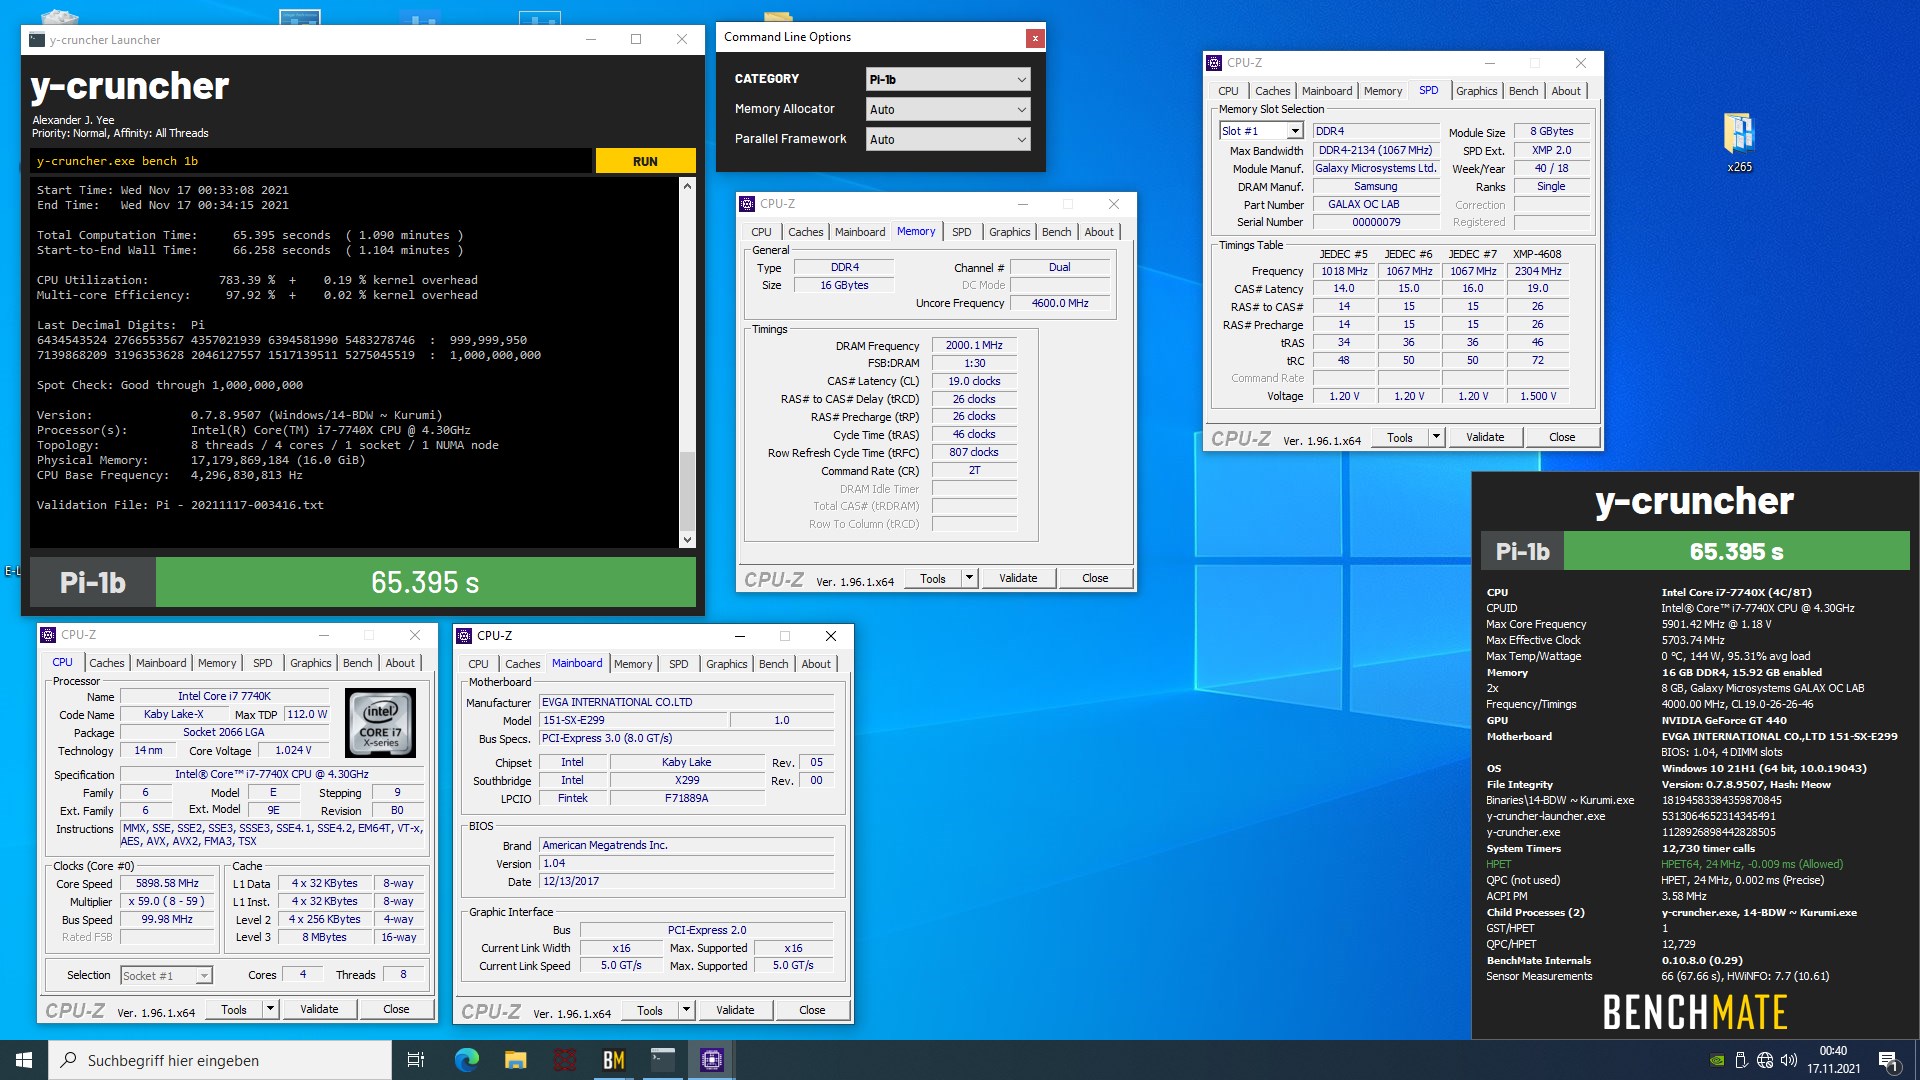The image size is (1920, 1080).
Task: Click the CPU-Z icon in Mainboard window title bar
Action: pos(464,636)
